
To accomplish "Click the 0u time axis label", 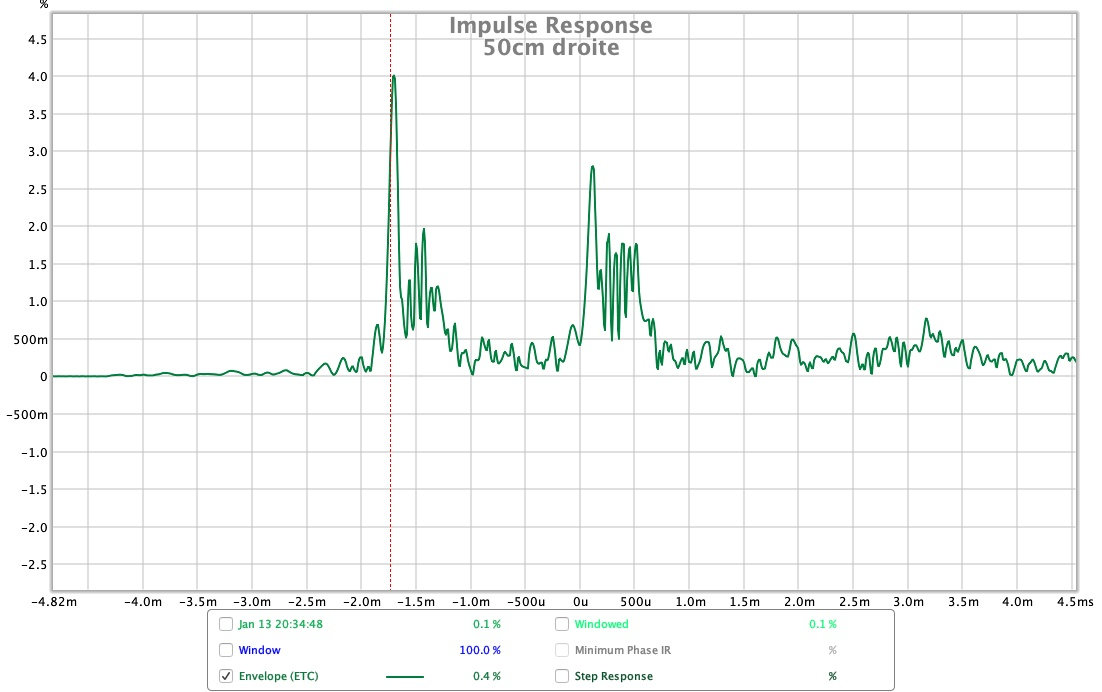I will 581,602.
